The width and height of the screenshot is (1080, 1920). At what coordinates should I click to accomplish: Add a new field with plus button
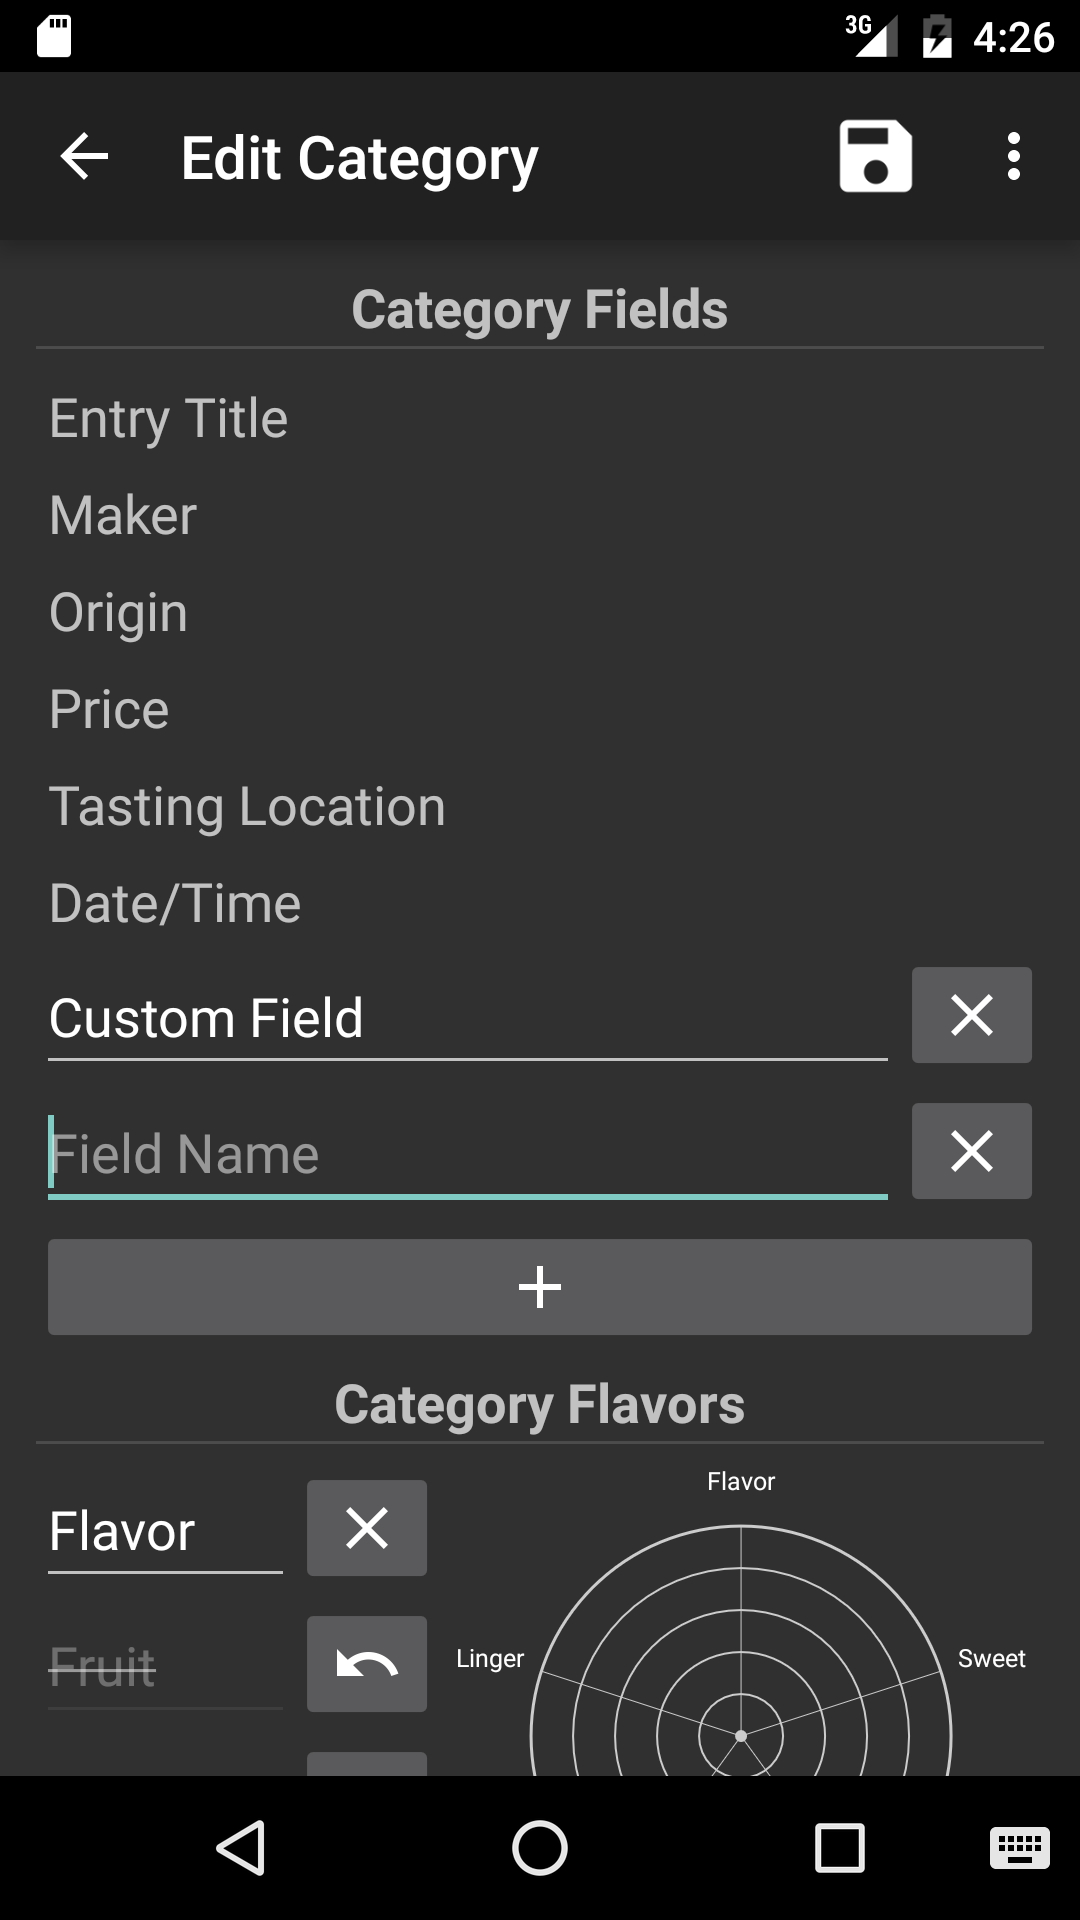[x=540, y=1287]
